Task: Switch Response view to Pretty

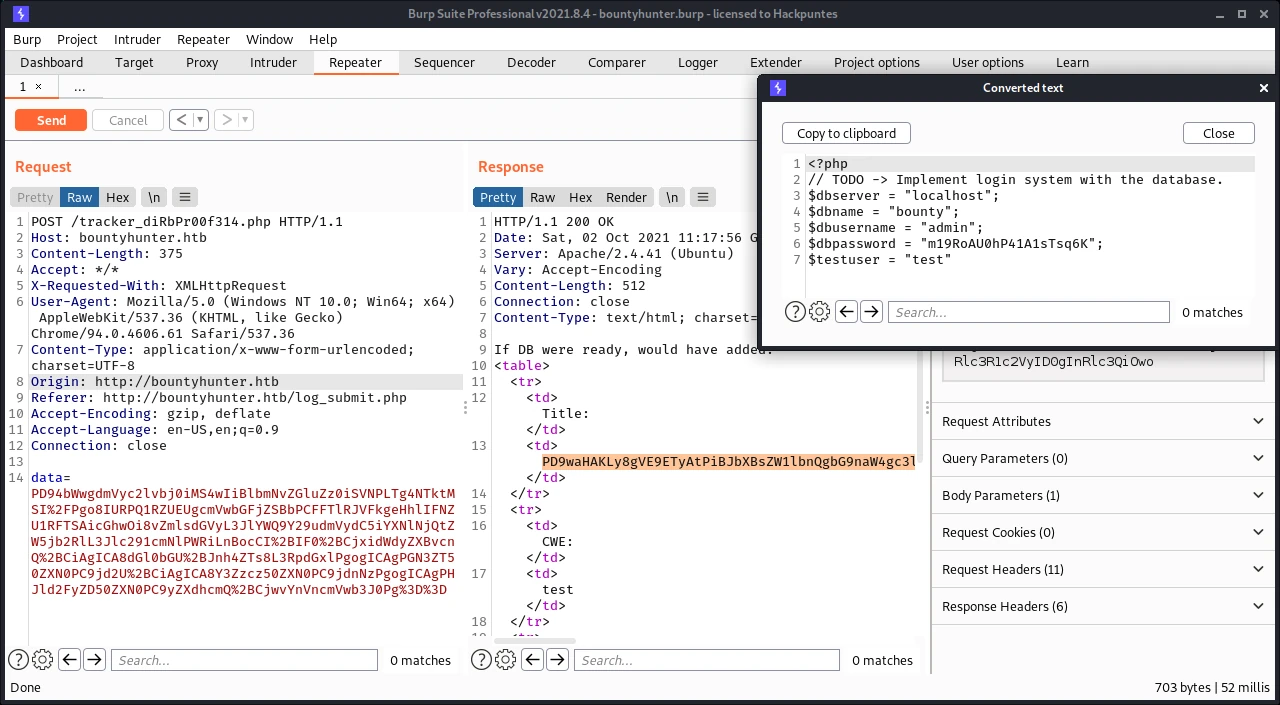Action: (498, 197)
